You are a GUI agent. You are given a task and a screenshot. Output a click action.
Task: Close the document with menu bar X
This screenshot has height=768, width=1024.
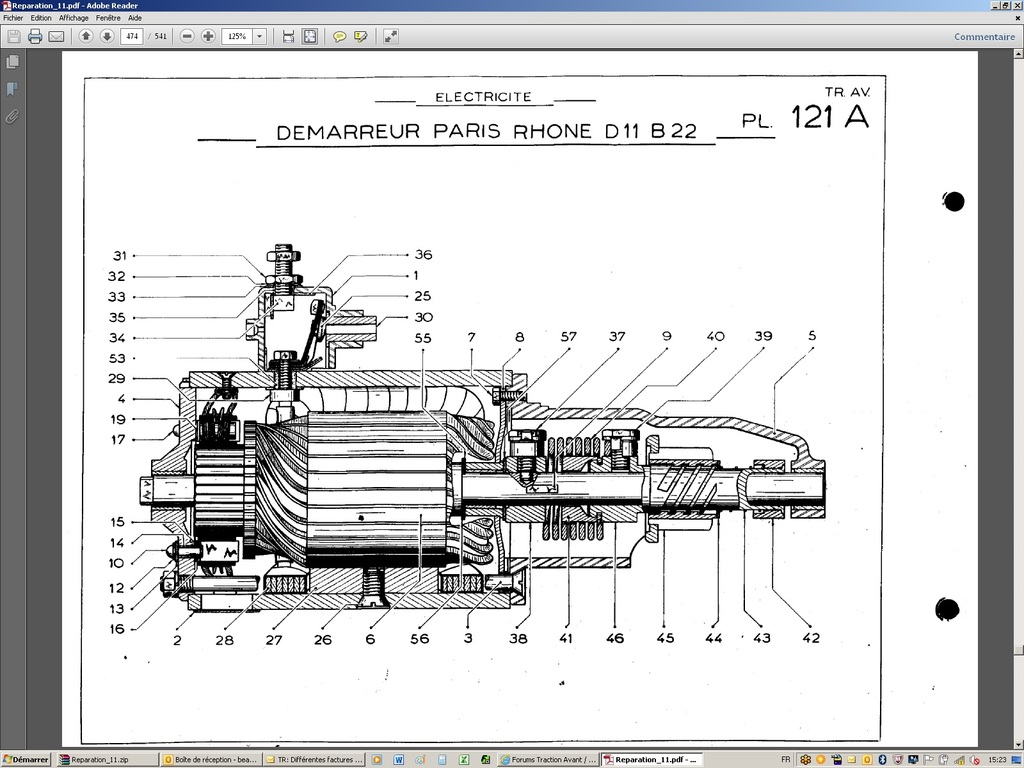click(1018, 18)
